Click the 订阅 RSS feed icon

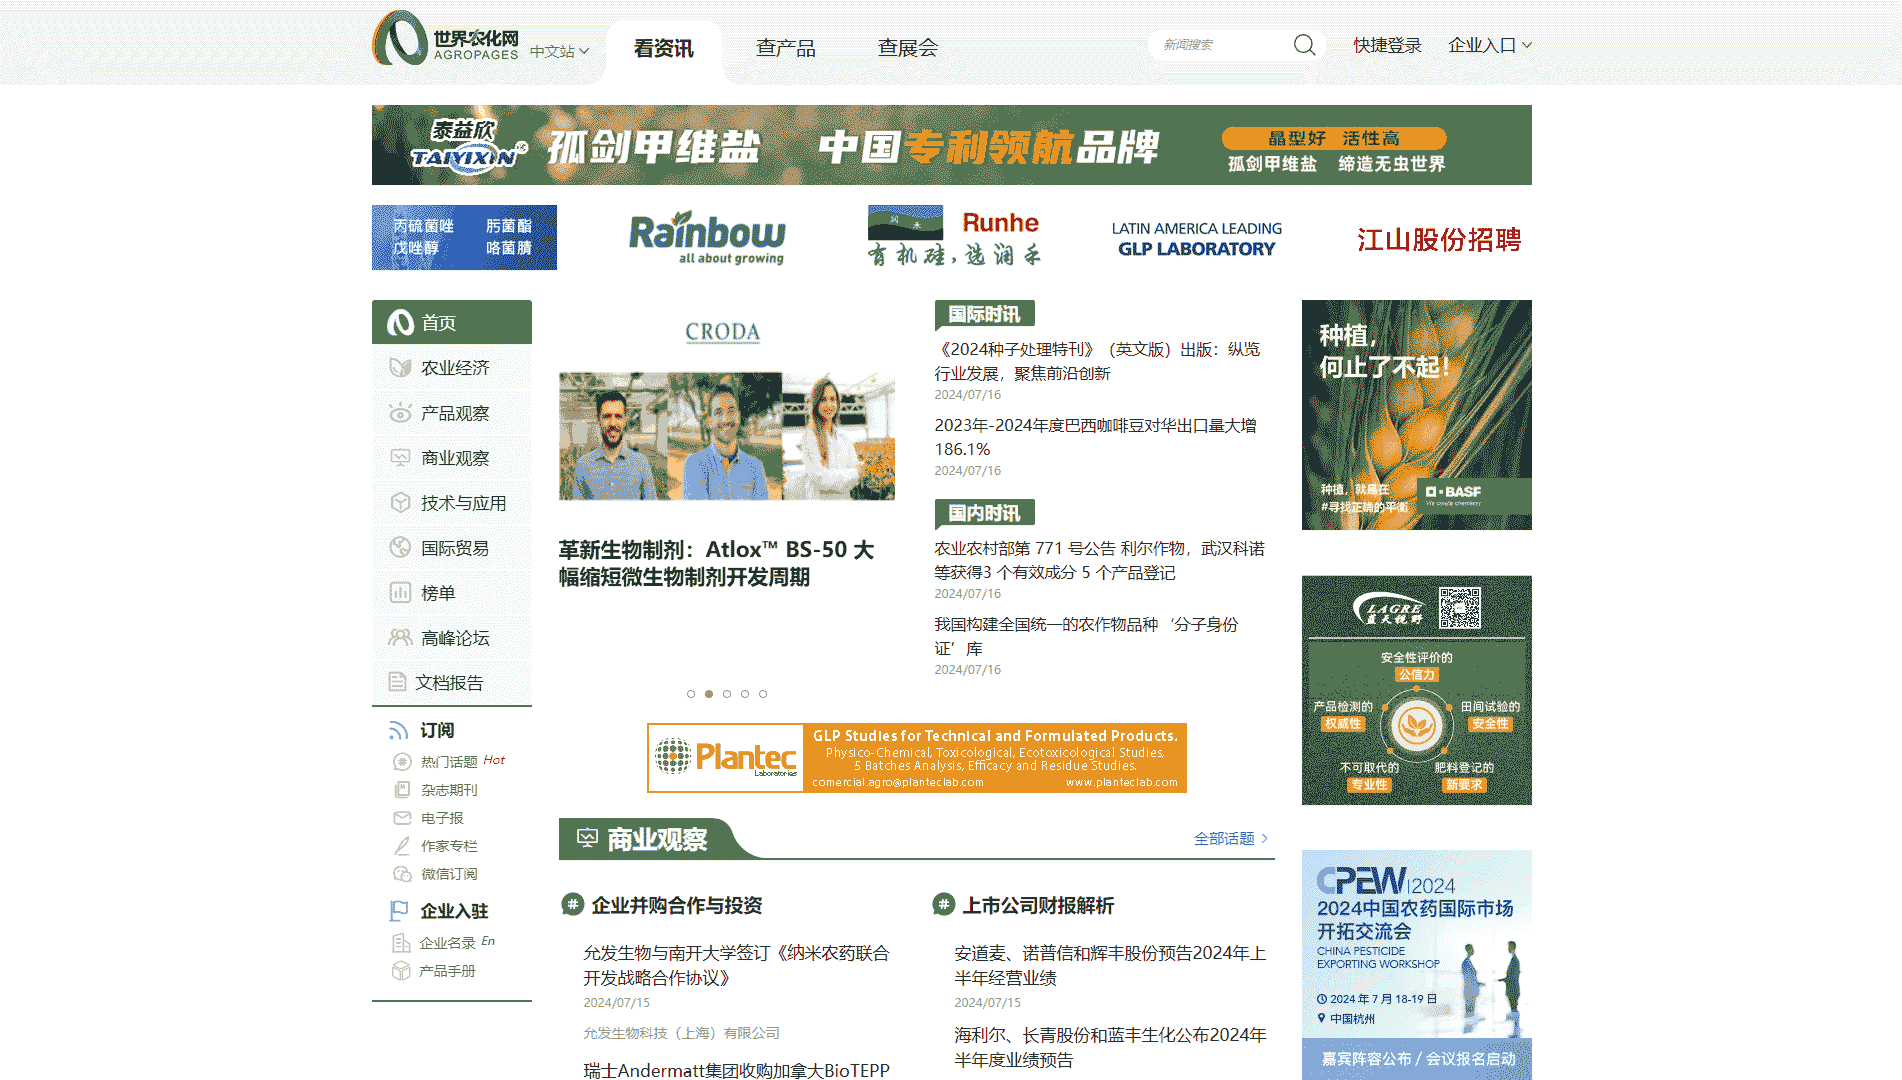(x=398, y=730)
